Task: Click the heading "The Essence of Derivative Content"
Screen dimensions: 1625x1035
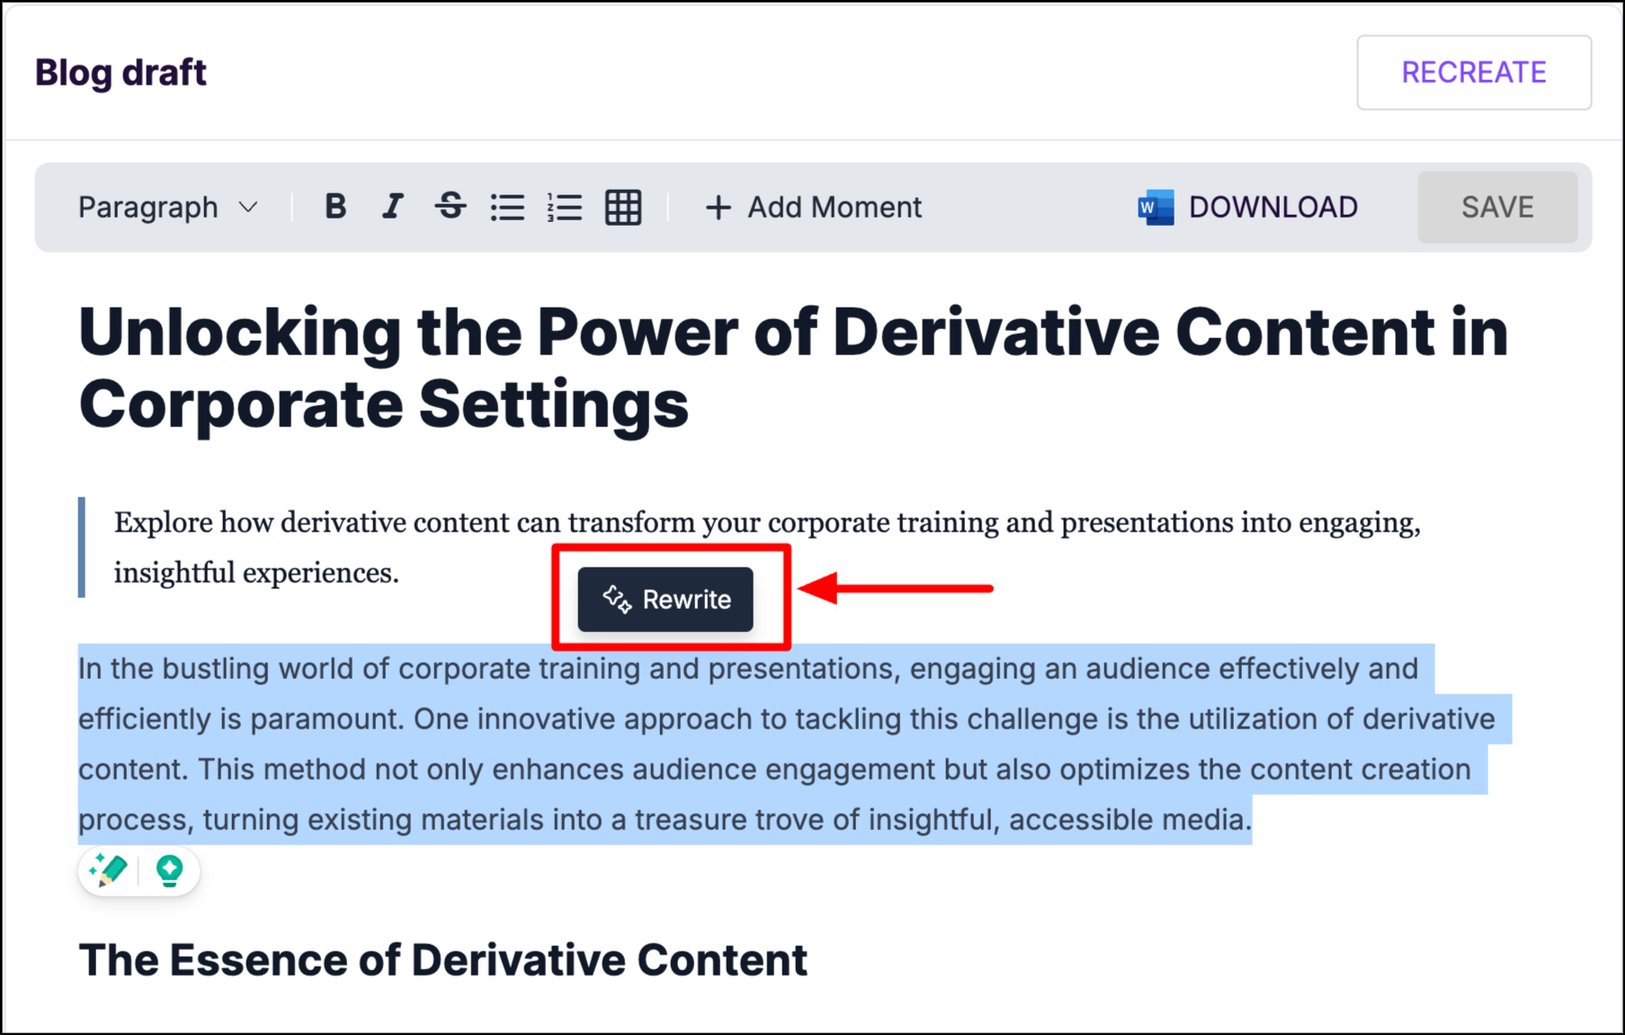Action: click(x=443, y=960)
